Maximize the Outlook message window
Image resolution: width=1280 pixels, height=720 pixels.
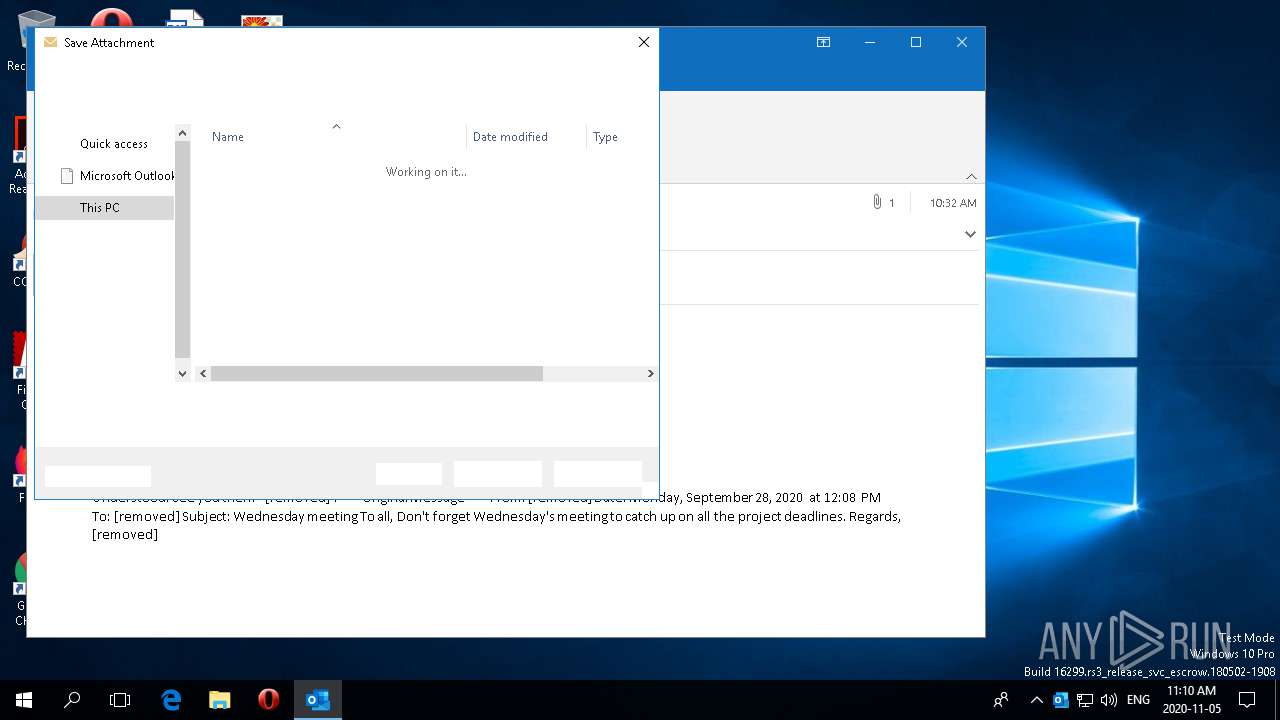pyautogui.click(x=915, y=42)
